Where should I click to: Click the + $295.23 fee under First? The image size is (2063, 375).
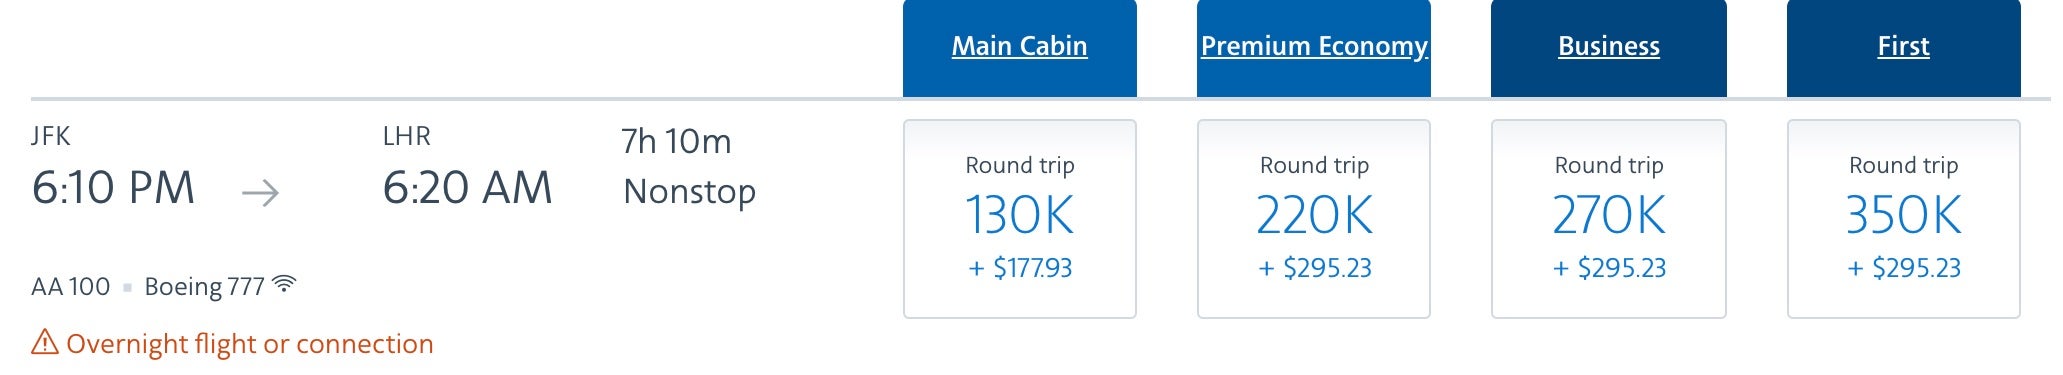pos(1903,268)
